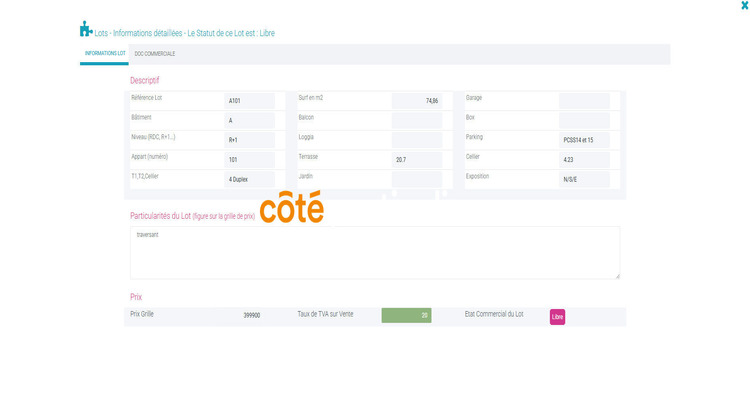Close the lot details window
750x420 pixels.
(743, 6)
